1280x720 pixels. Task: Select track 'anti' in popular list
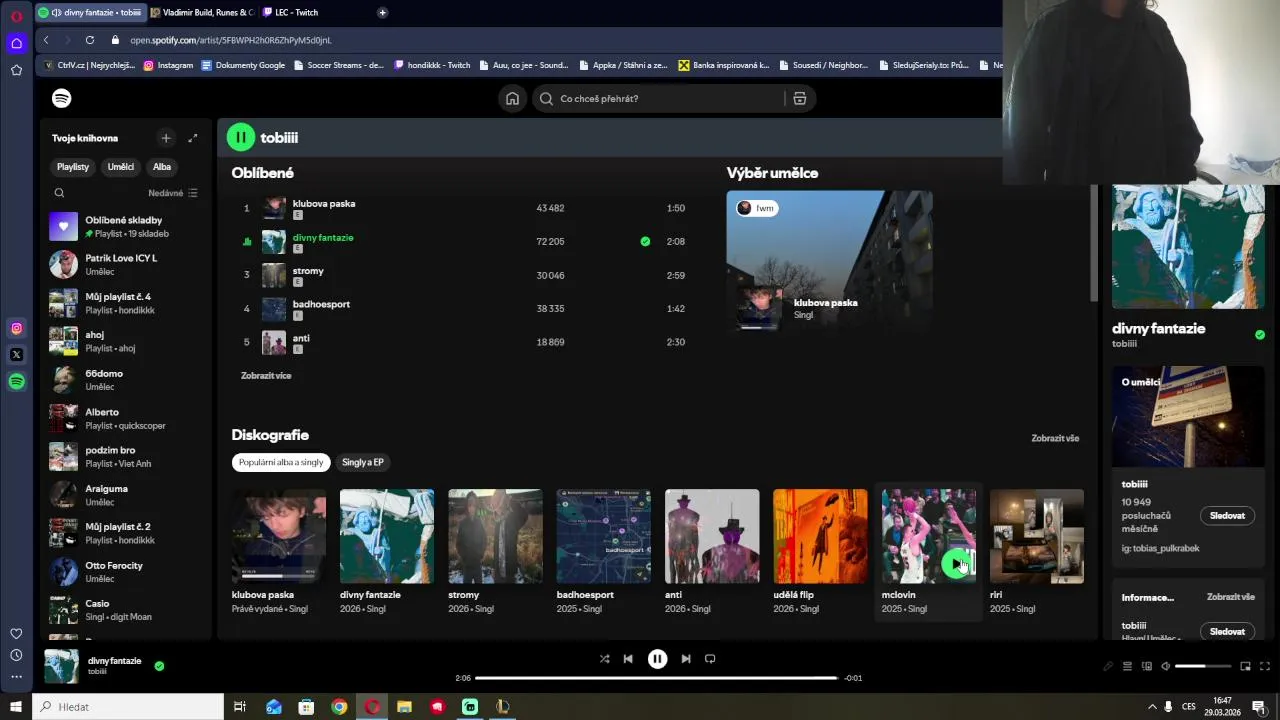click(464, 342)
